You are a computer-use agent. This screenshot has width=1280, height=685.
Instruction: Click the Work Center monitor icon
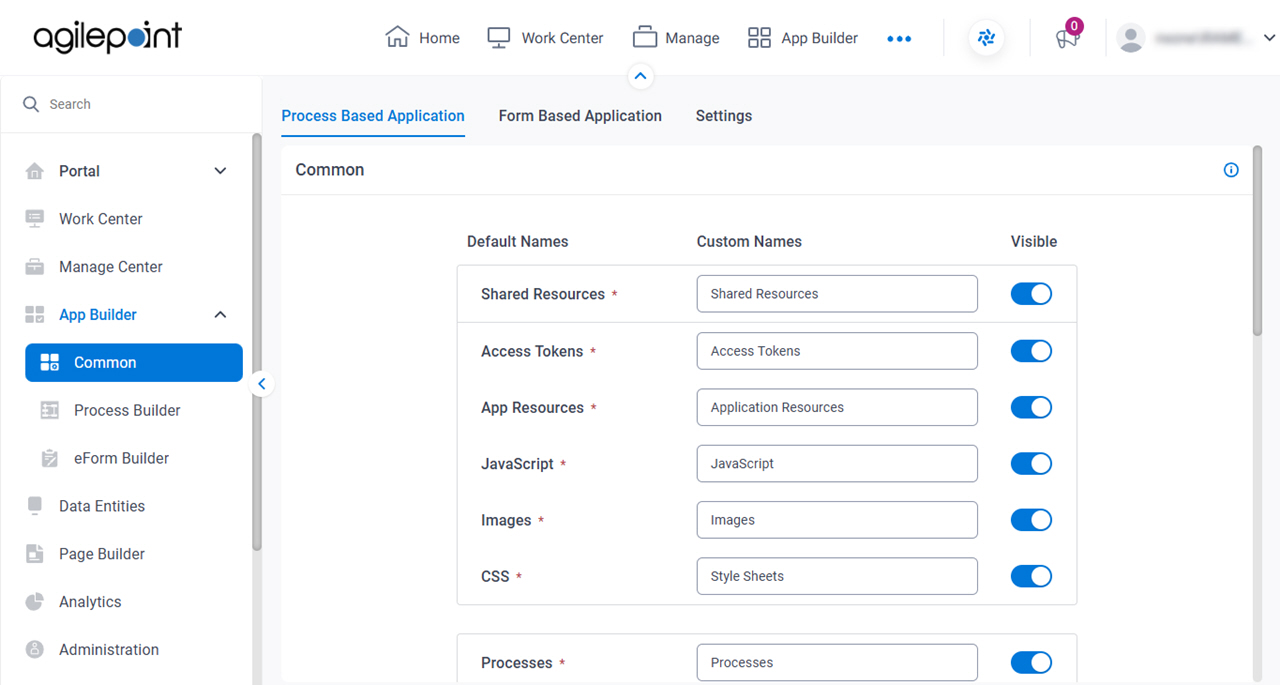(499, 38)
